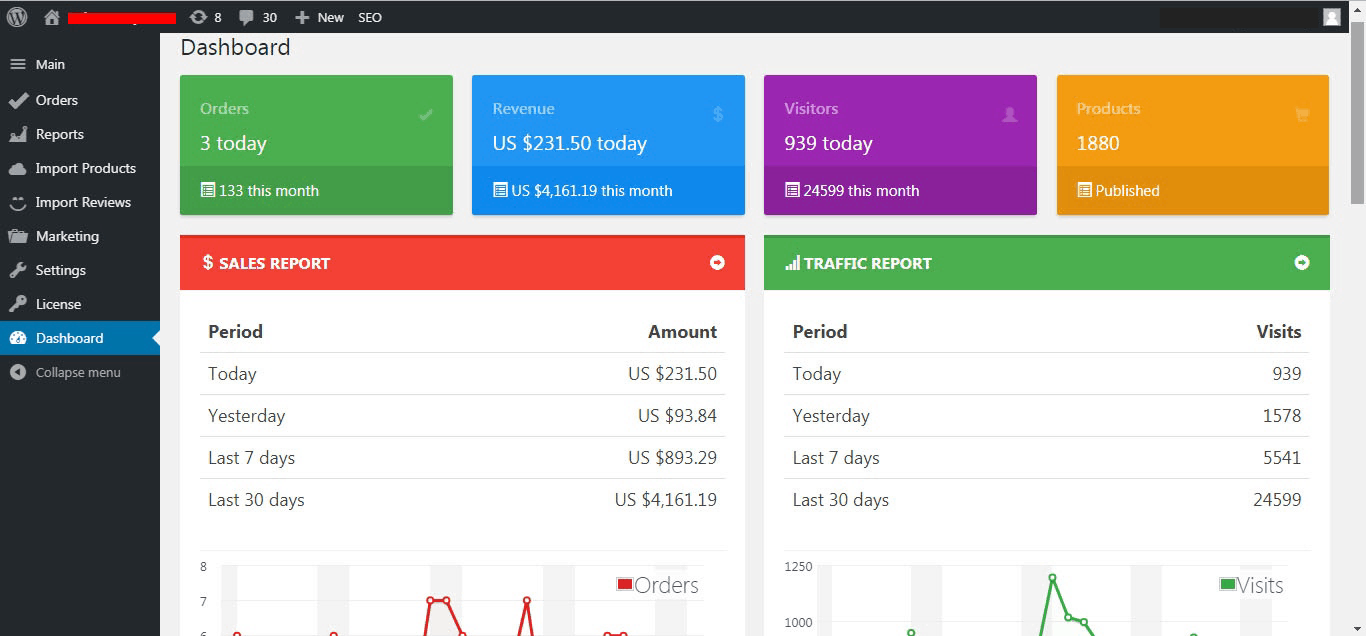1366x636 pixels.
Task: Click US $231.50 today on Revenue card
Action: tap(569, 143)
